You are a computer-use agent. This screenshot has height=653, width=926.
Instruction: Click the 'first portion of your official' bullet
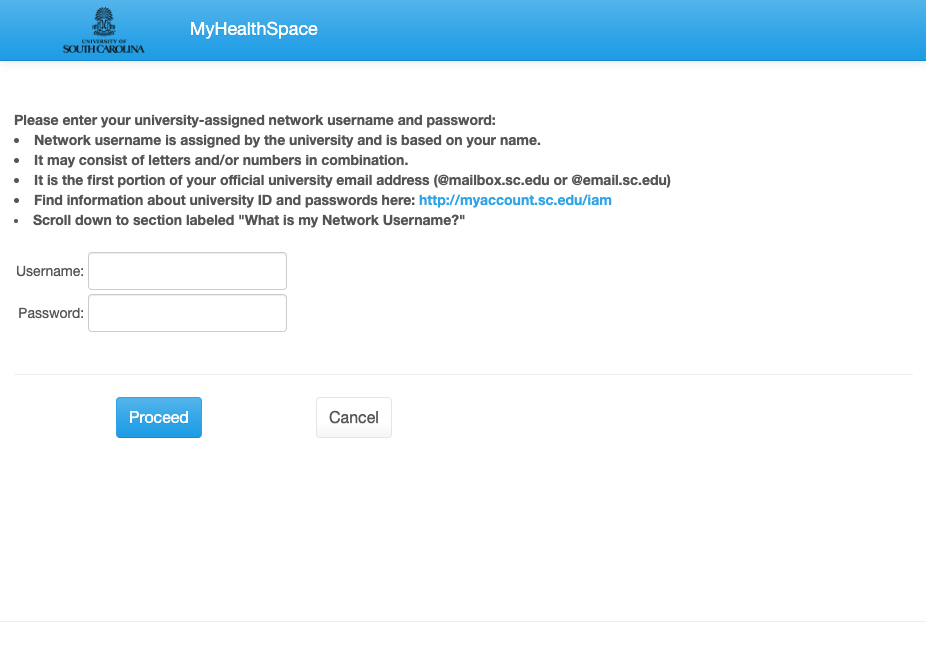tap(352, 181)
